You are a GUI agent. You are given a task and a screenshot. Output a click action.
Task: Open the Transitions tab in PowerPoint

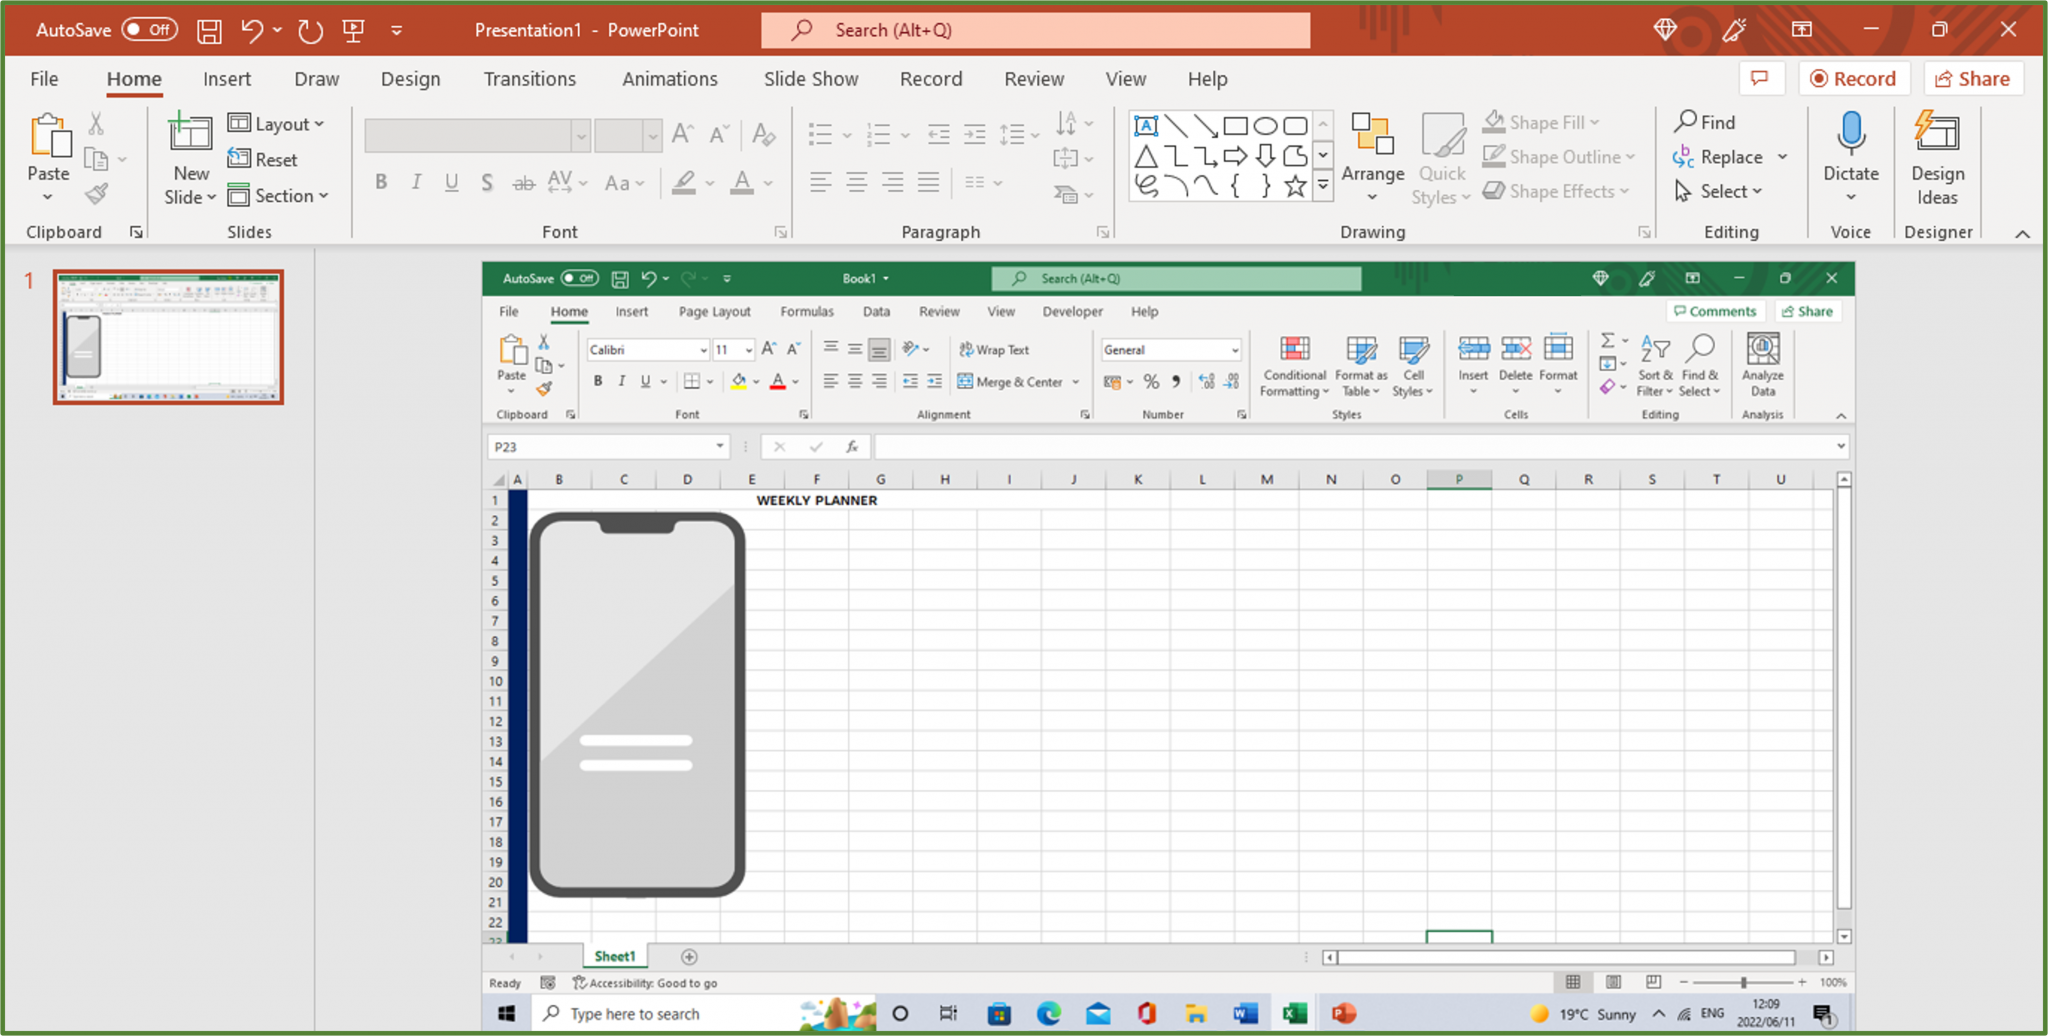(x=529, y=78)
